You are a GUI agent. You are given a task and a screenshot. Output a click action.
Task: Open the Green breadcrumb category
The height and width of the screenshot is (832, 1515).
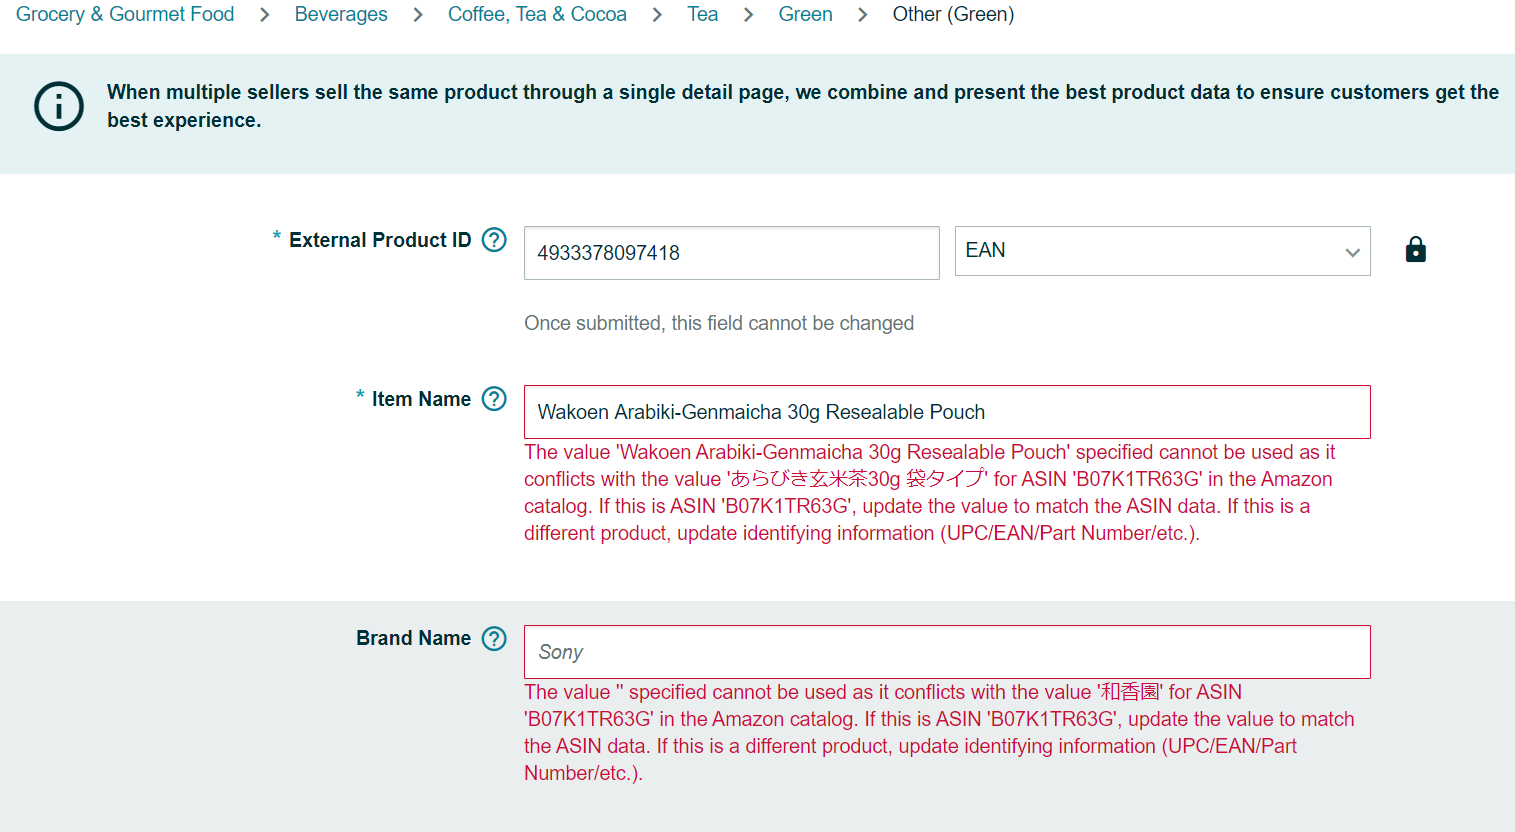pyautogui.click(x=805, y=14)
